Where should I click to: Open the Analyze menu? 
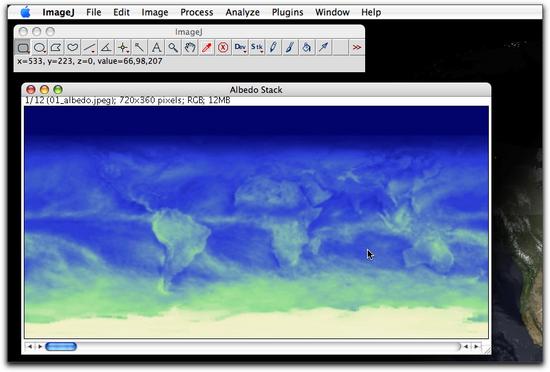coord(242,12)
